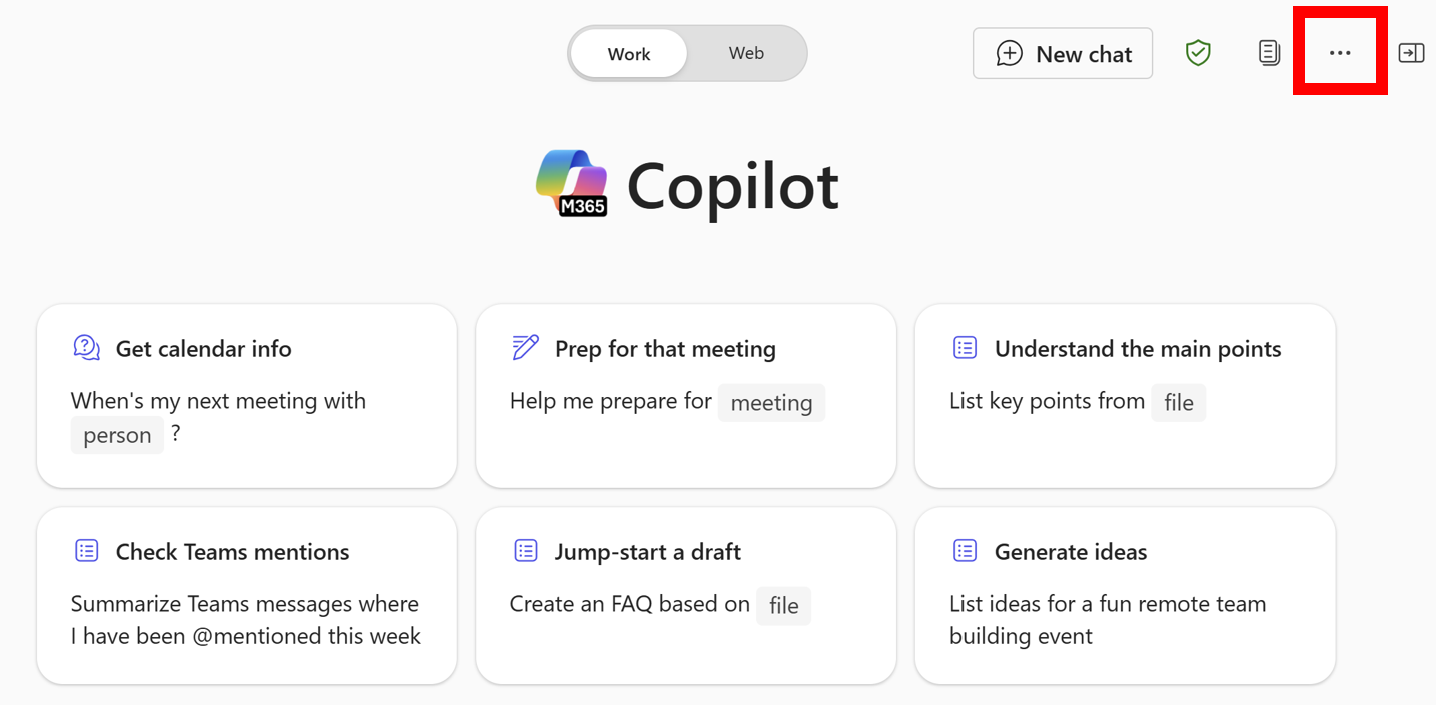Click the file chip under Understand the main points
Viewport: 1436px width, 705px height.
click(x=1179, y=402)
